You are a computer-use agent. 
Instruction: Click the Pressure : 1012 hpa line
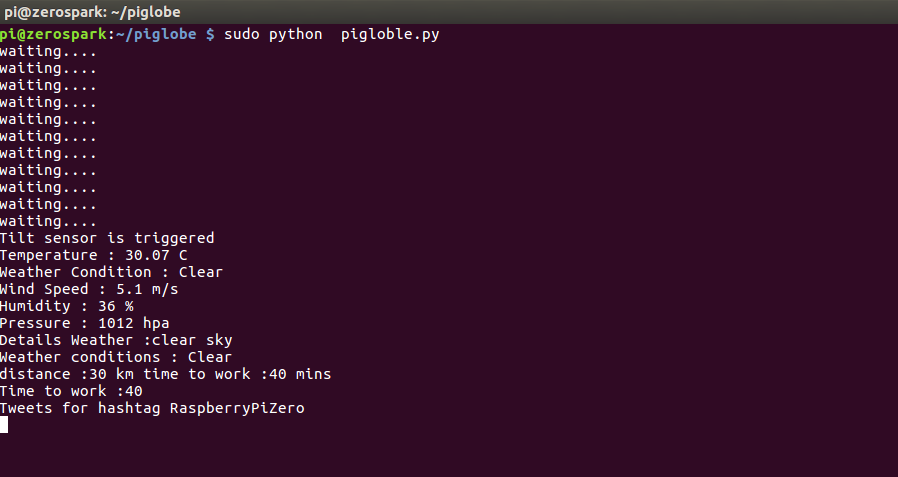pos(85,323)
